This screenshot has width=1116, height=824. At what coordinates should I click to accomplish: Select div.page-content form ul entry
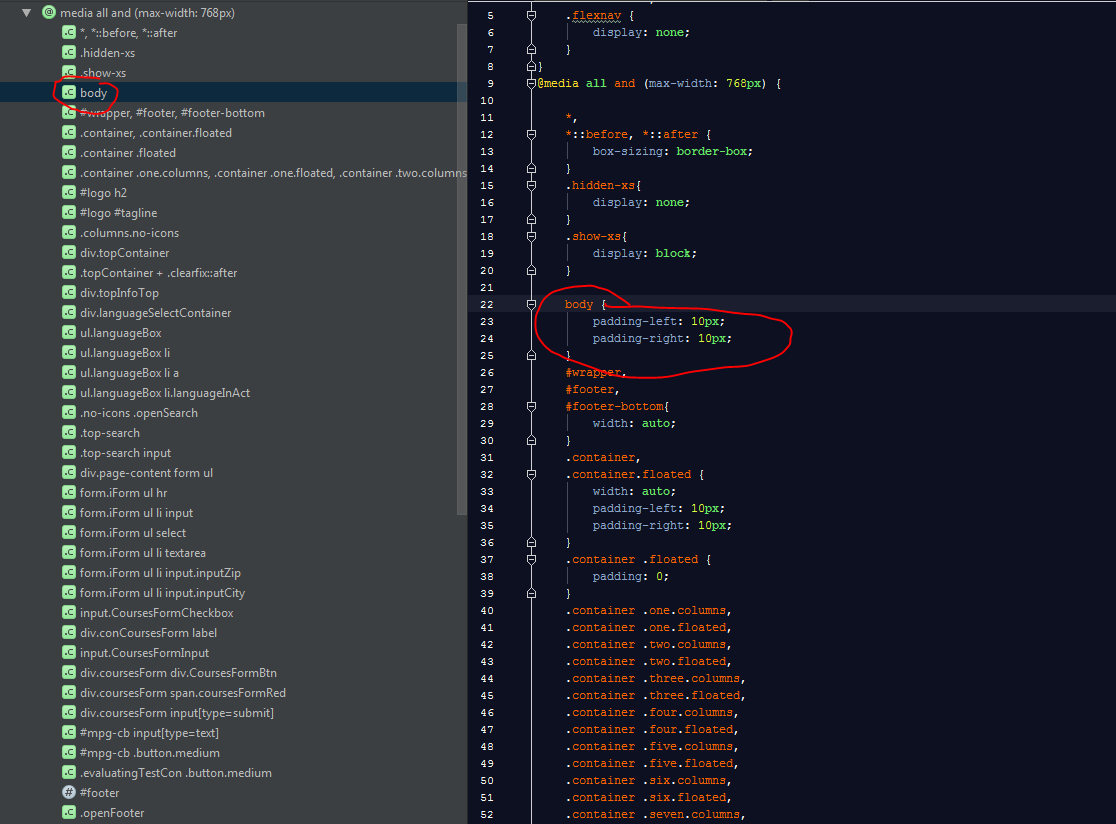pyautogui.click(x=147, y=472)
